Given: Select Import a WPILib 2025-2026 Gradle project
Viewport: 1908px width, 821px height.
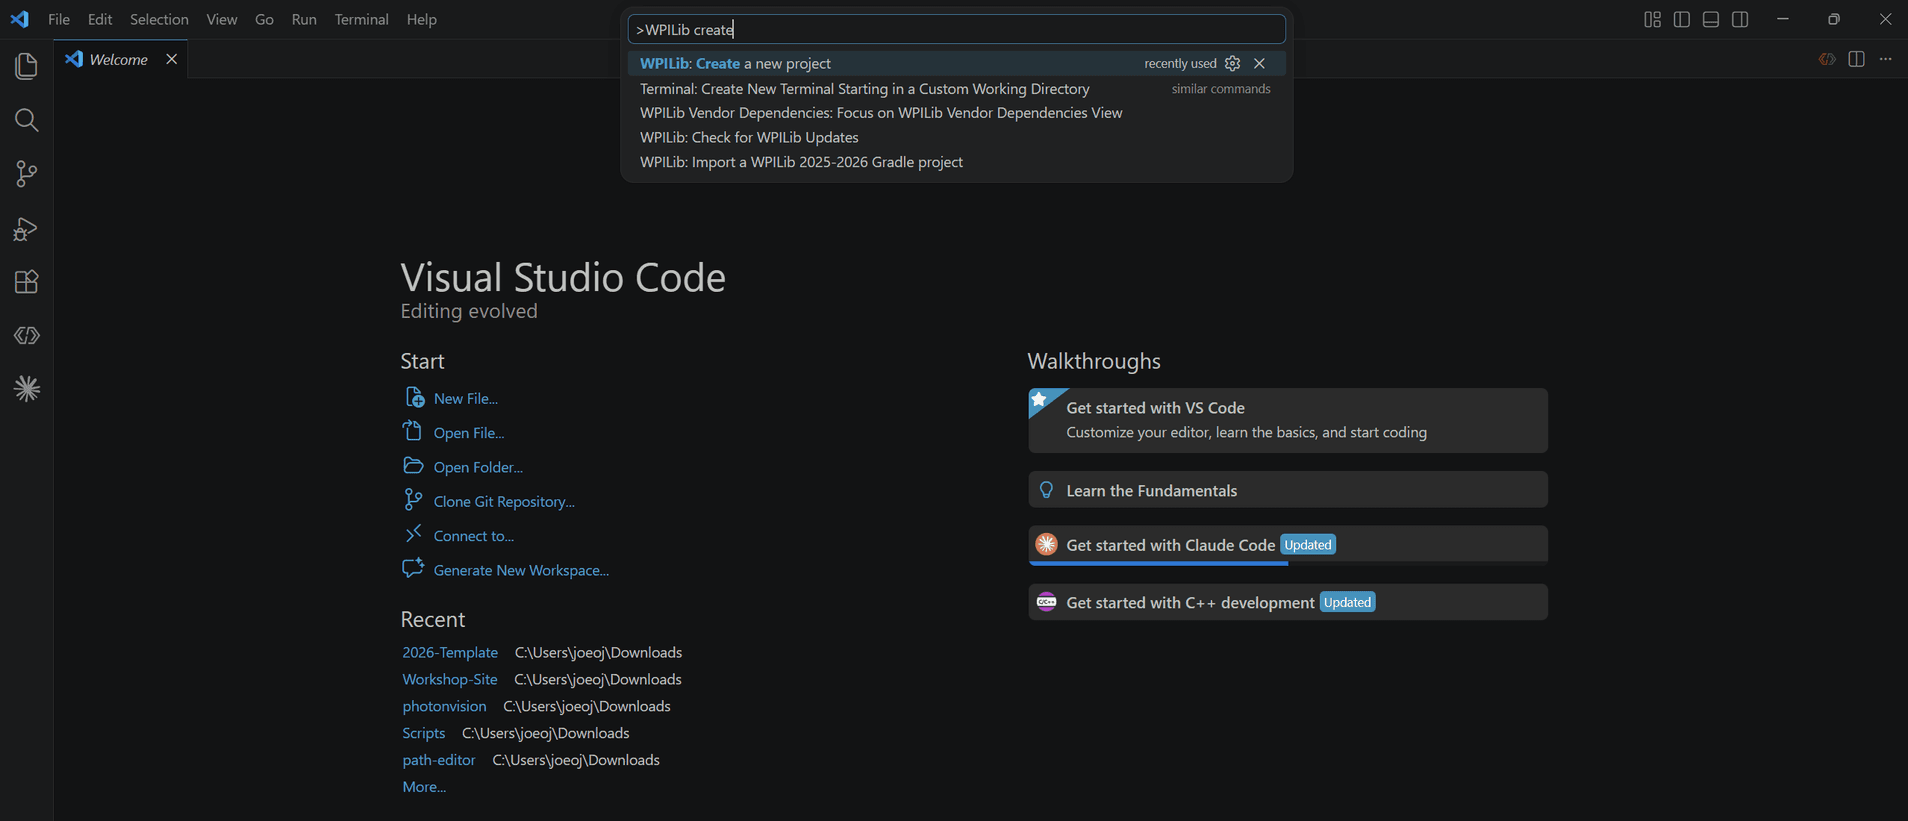Looking at the screenshot, I should (956, 162).
